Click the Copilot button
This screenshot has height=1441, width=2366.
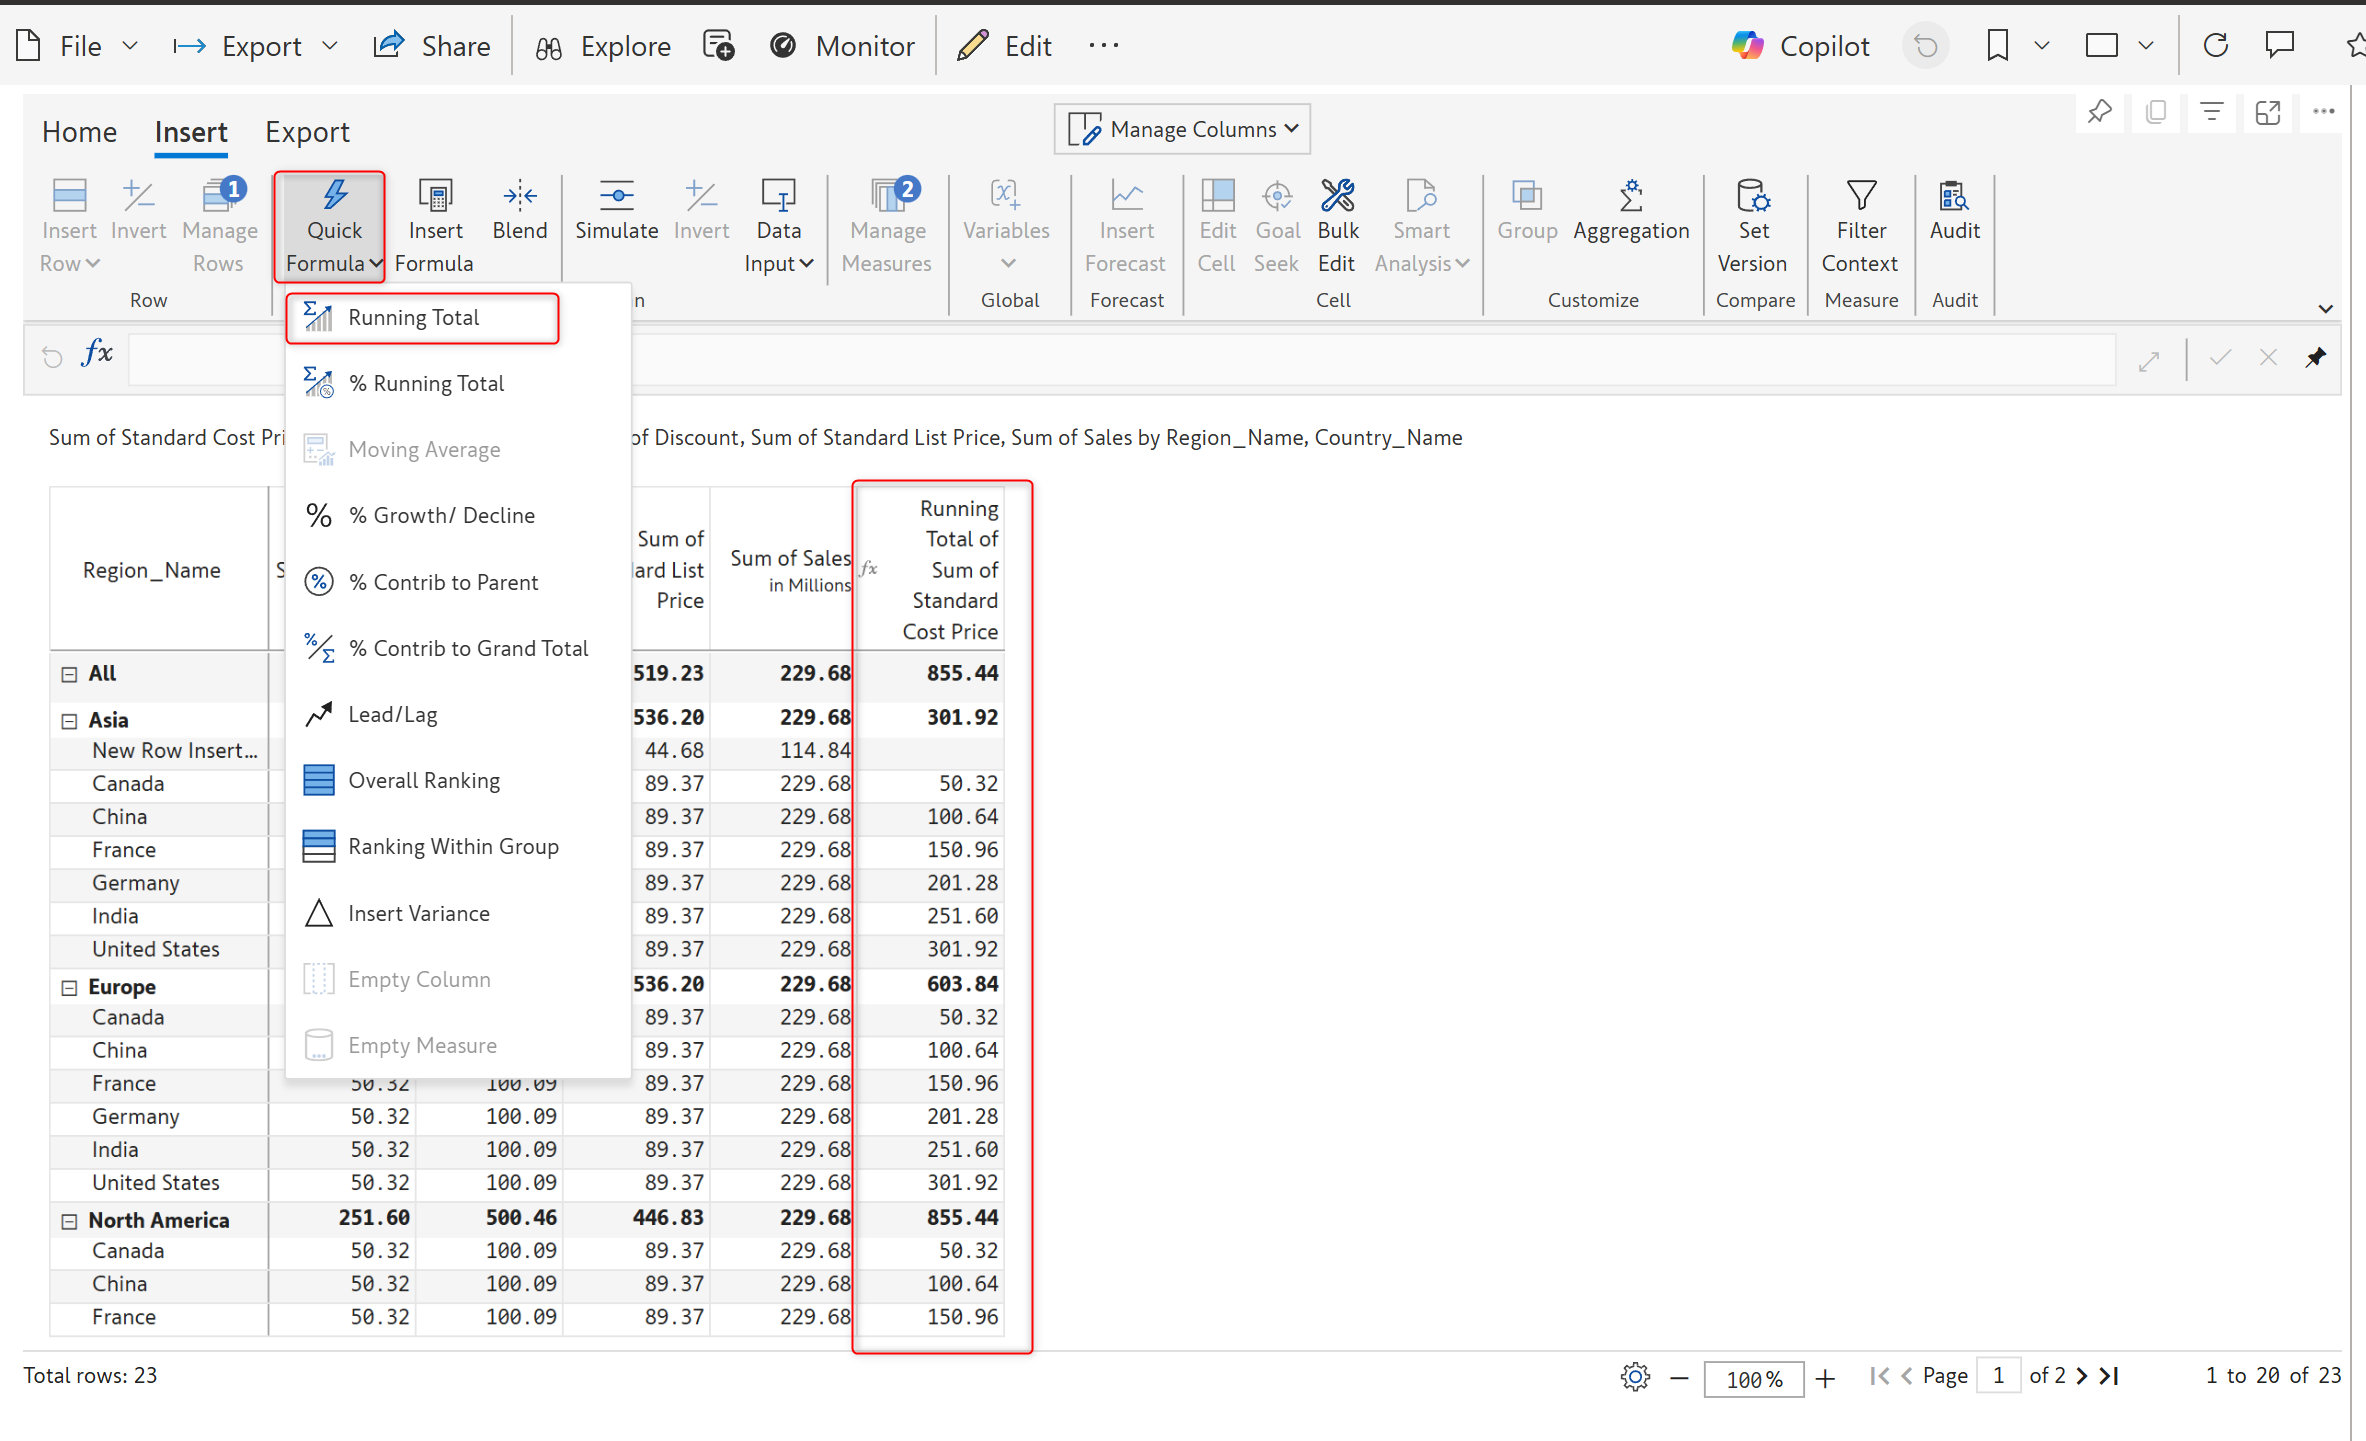click(x=1800, y=46)
